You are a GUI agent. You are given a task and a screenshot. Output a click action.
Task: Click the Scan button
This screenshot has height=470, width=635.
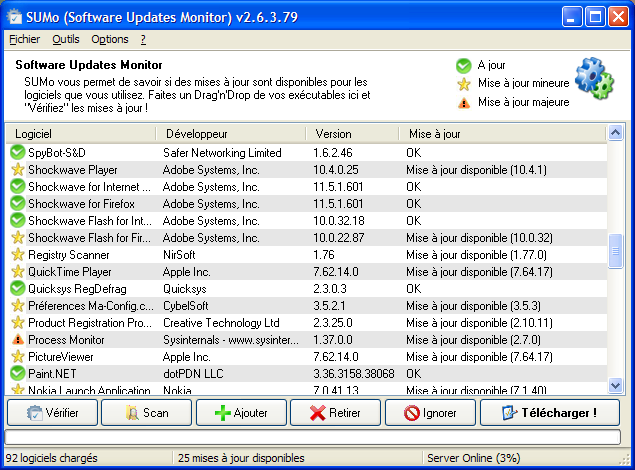pos(147,413)
